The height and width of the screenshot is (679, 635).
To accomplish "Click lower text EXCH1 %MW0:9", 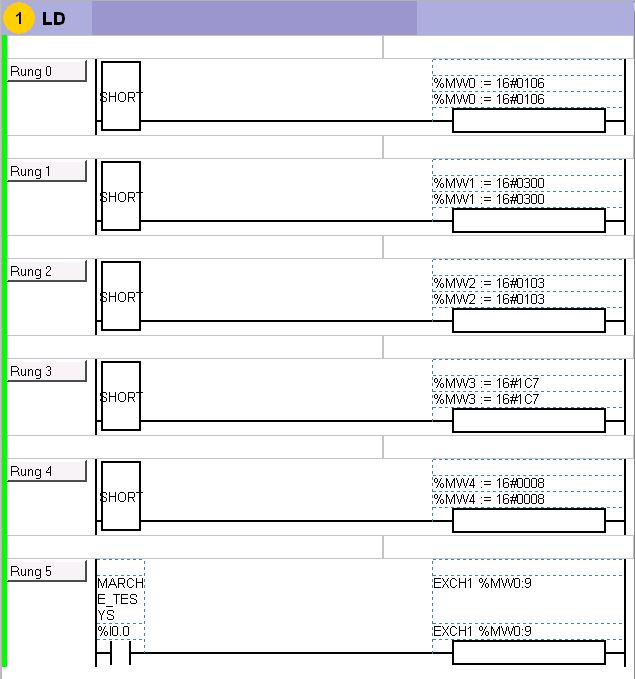I will coord(483,631).
